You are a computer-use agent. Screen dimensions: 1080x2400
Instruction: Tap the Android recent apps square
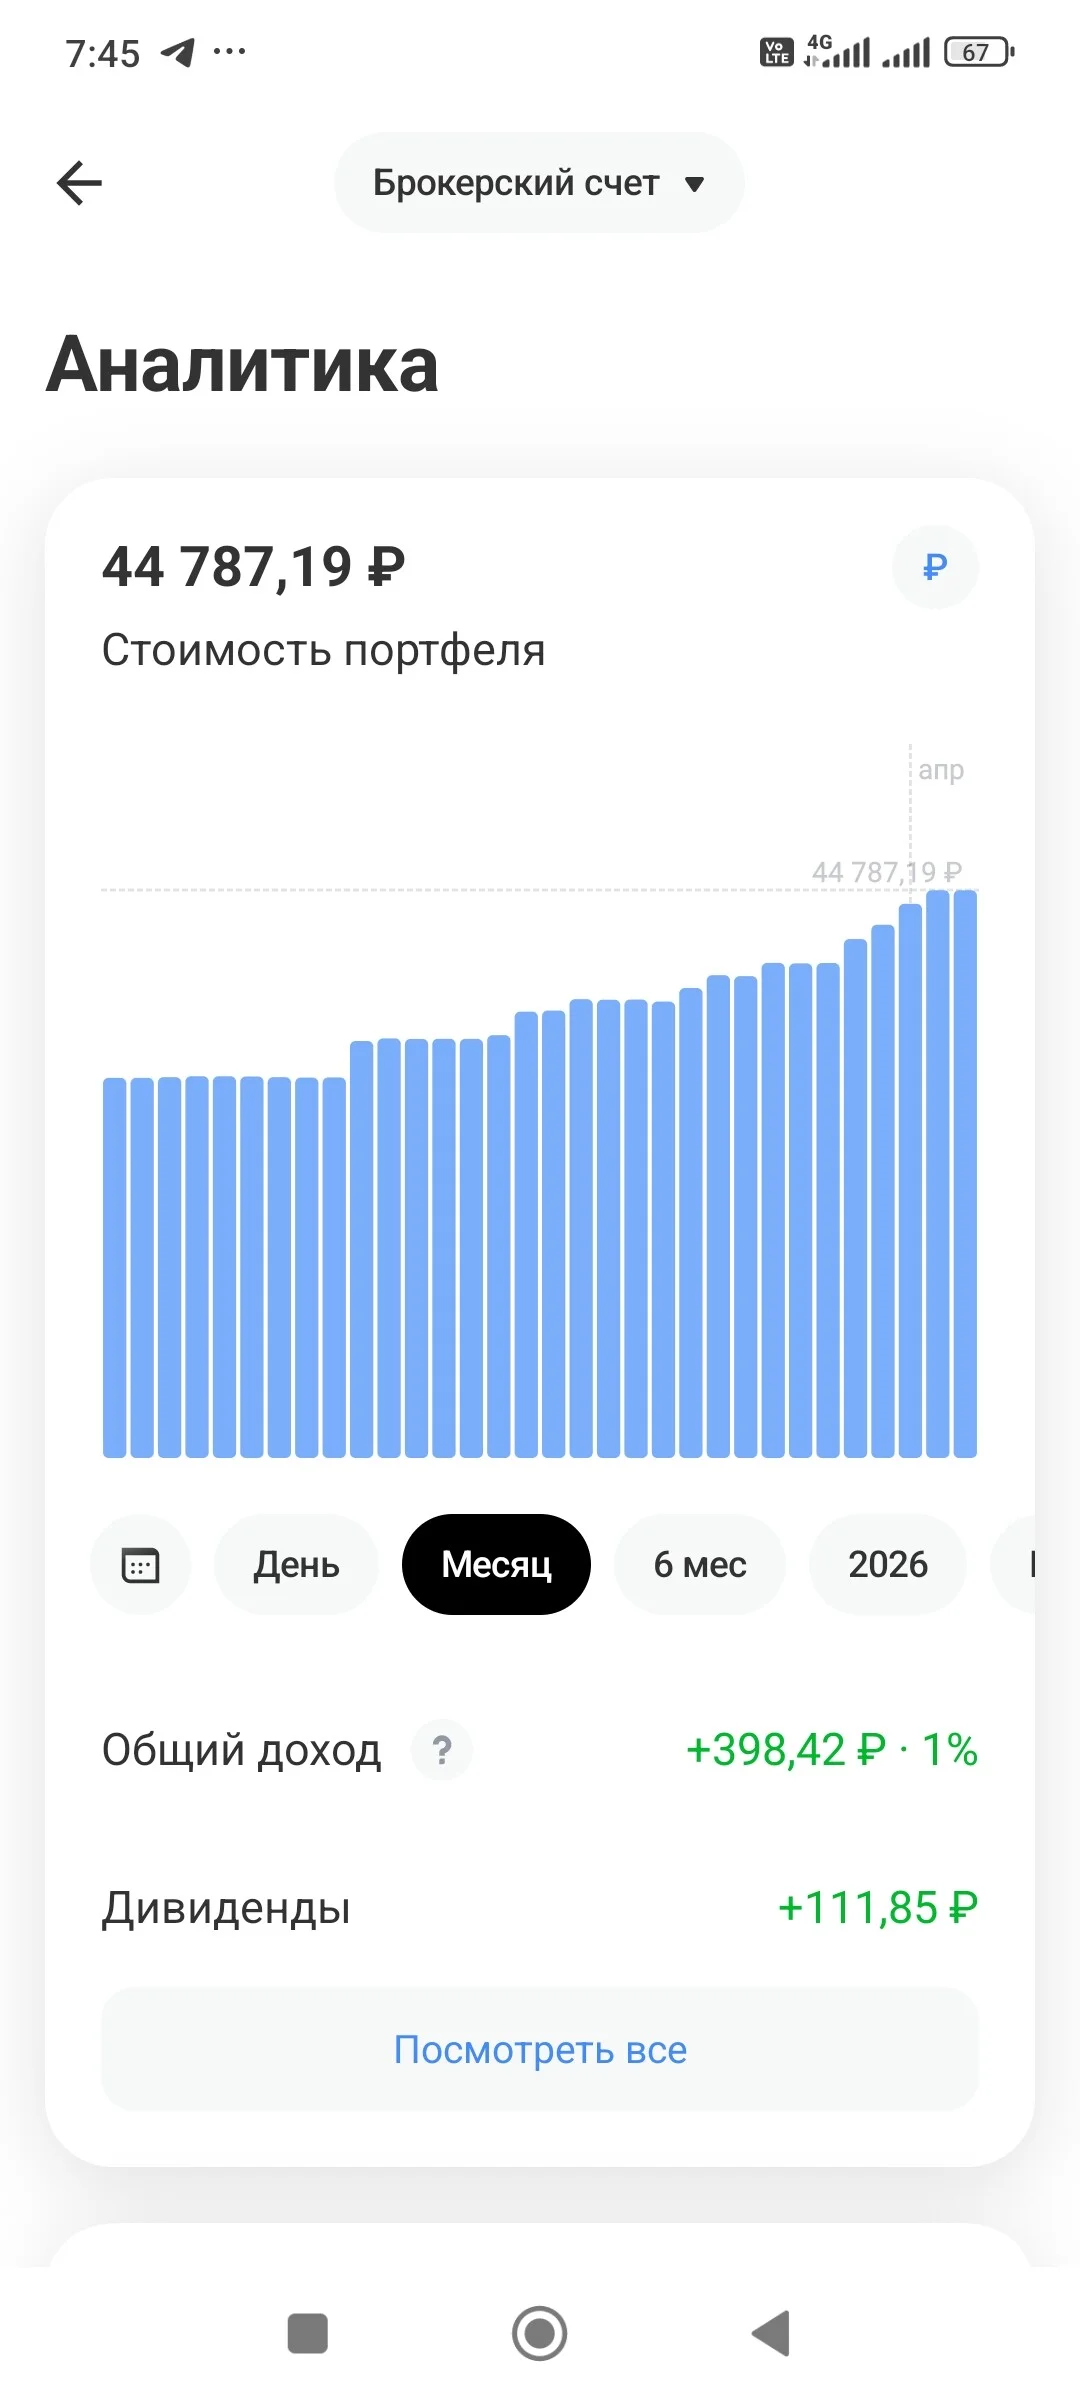[x=308, y=2334]
